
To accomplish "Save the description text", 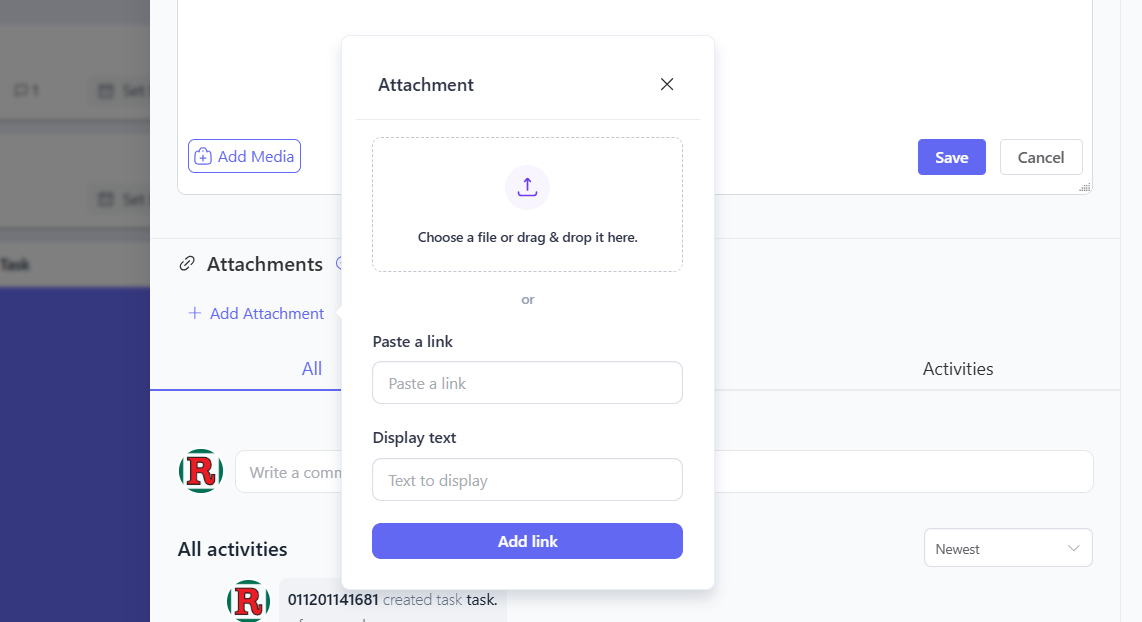I will pos(951,157).
